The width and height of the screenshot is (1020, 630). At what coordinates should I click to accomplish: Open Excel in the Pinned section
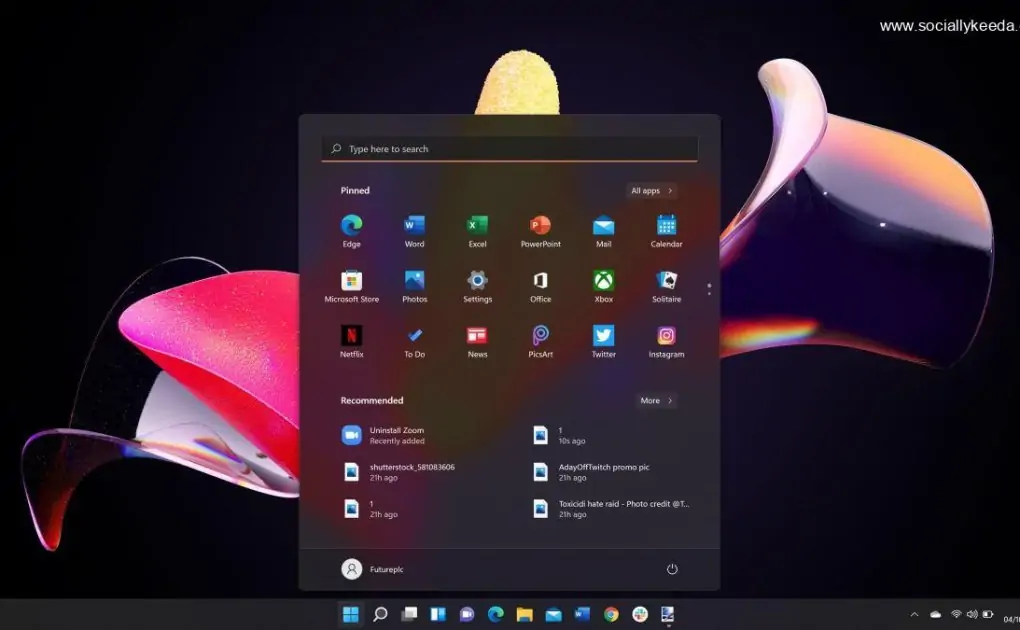[x=477, y=231]
